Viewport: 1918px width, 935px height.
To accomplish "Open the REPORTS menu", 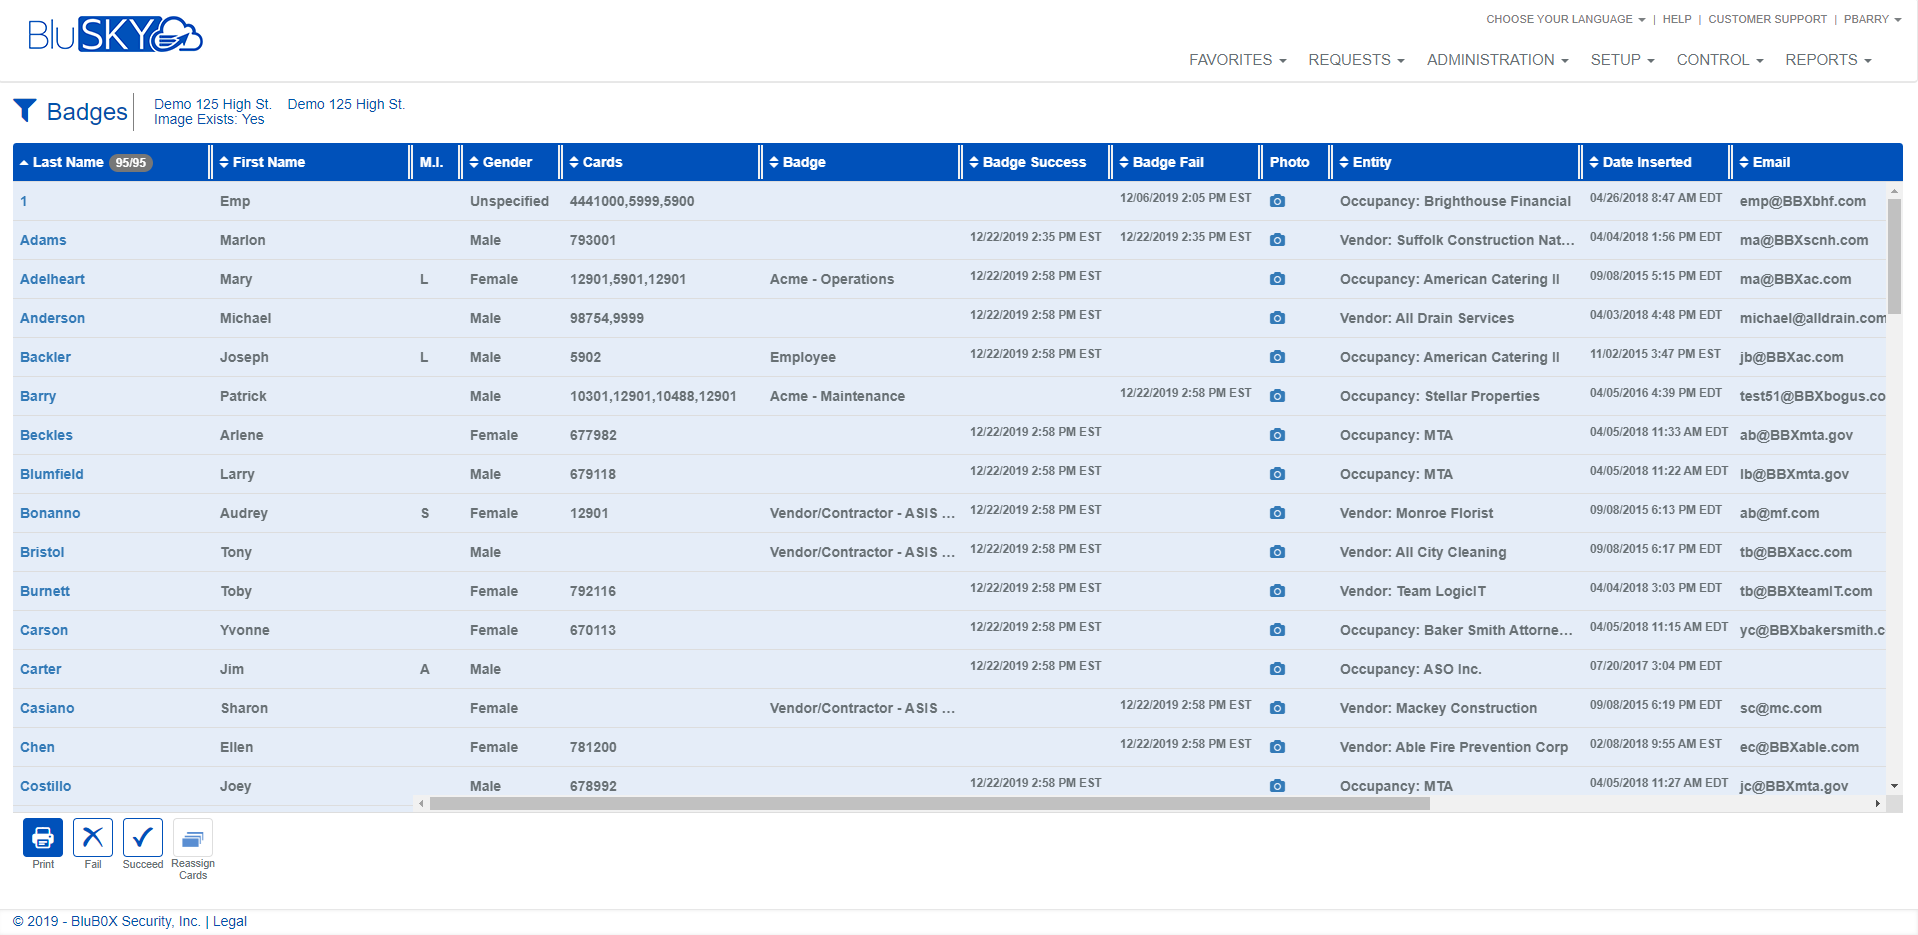I will coord(1827,59).
